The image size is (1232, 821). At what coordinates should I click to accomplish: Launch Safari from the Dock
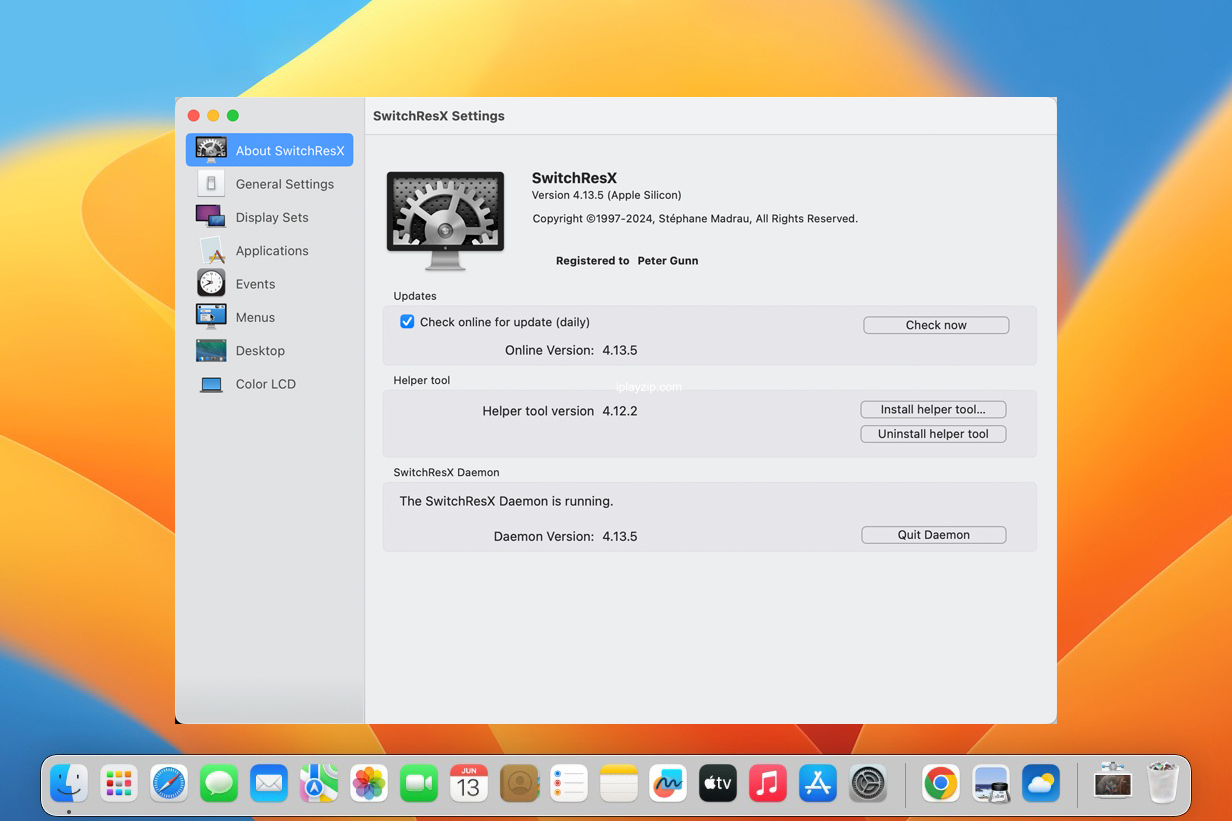[169, 783]
